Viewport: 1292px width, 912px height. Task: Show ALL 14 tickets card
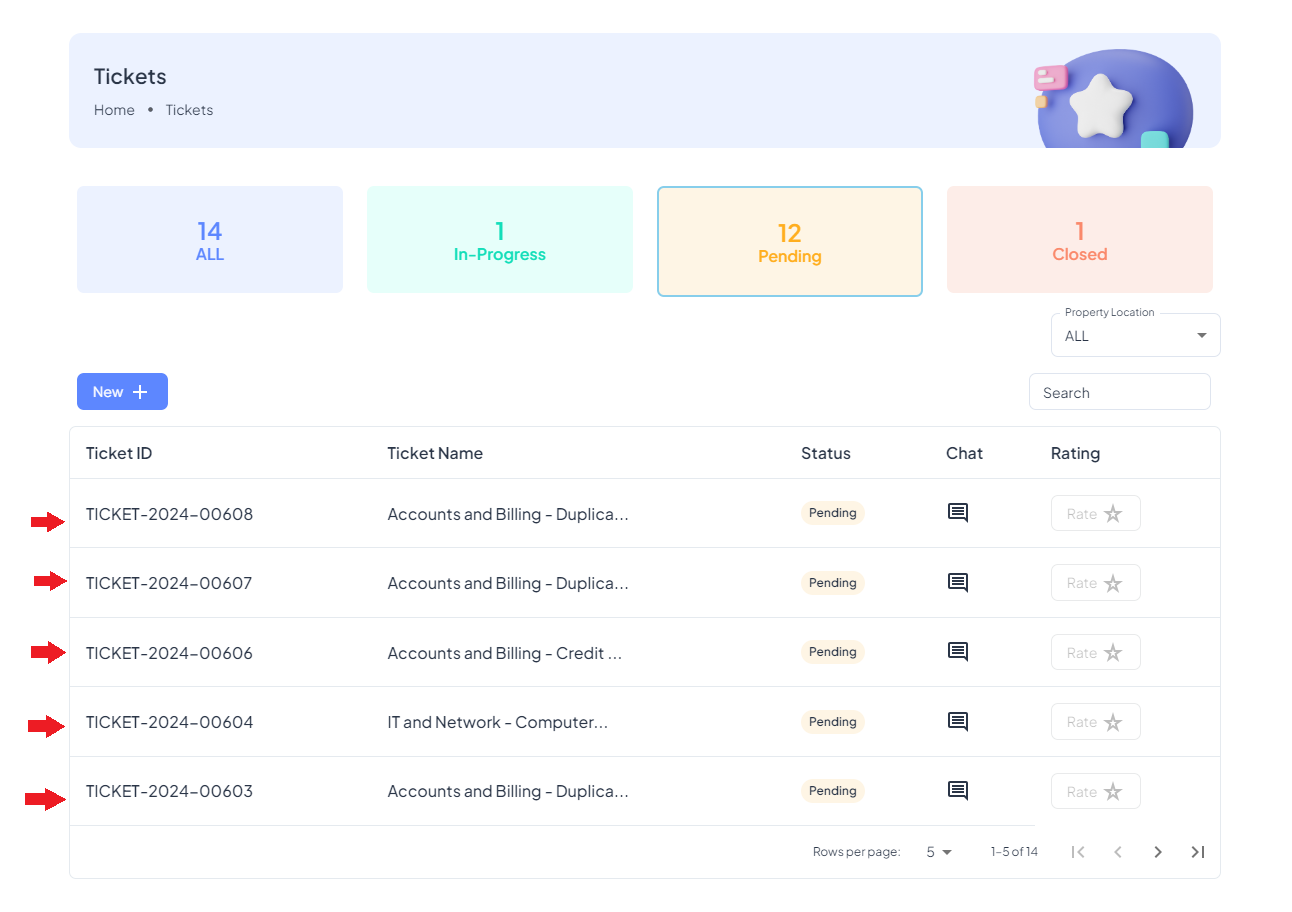210,240
